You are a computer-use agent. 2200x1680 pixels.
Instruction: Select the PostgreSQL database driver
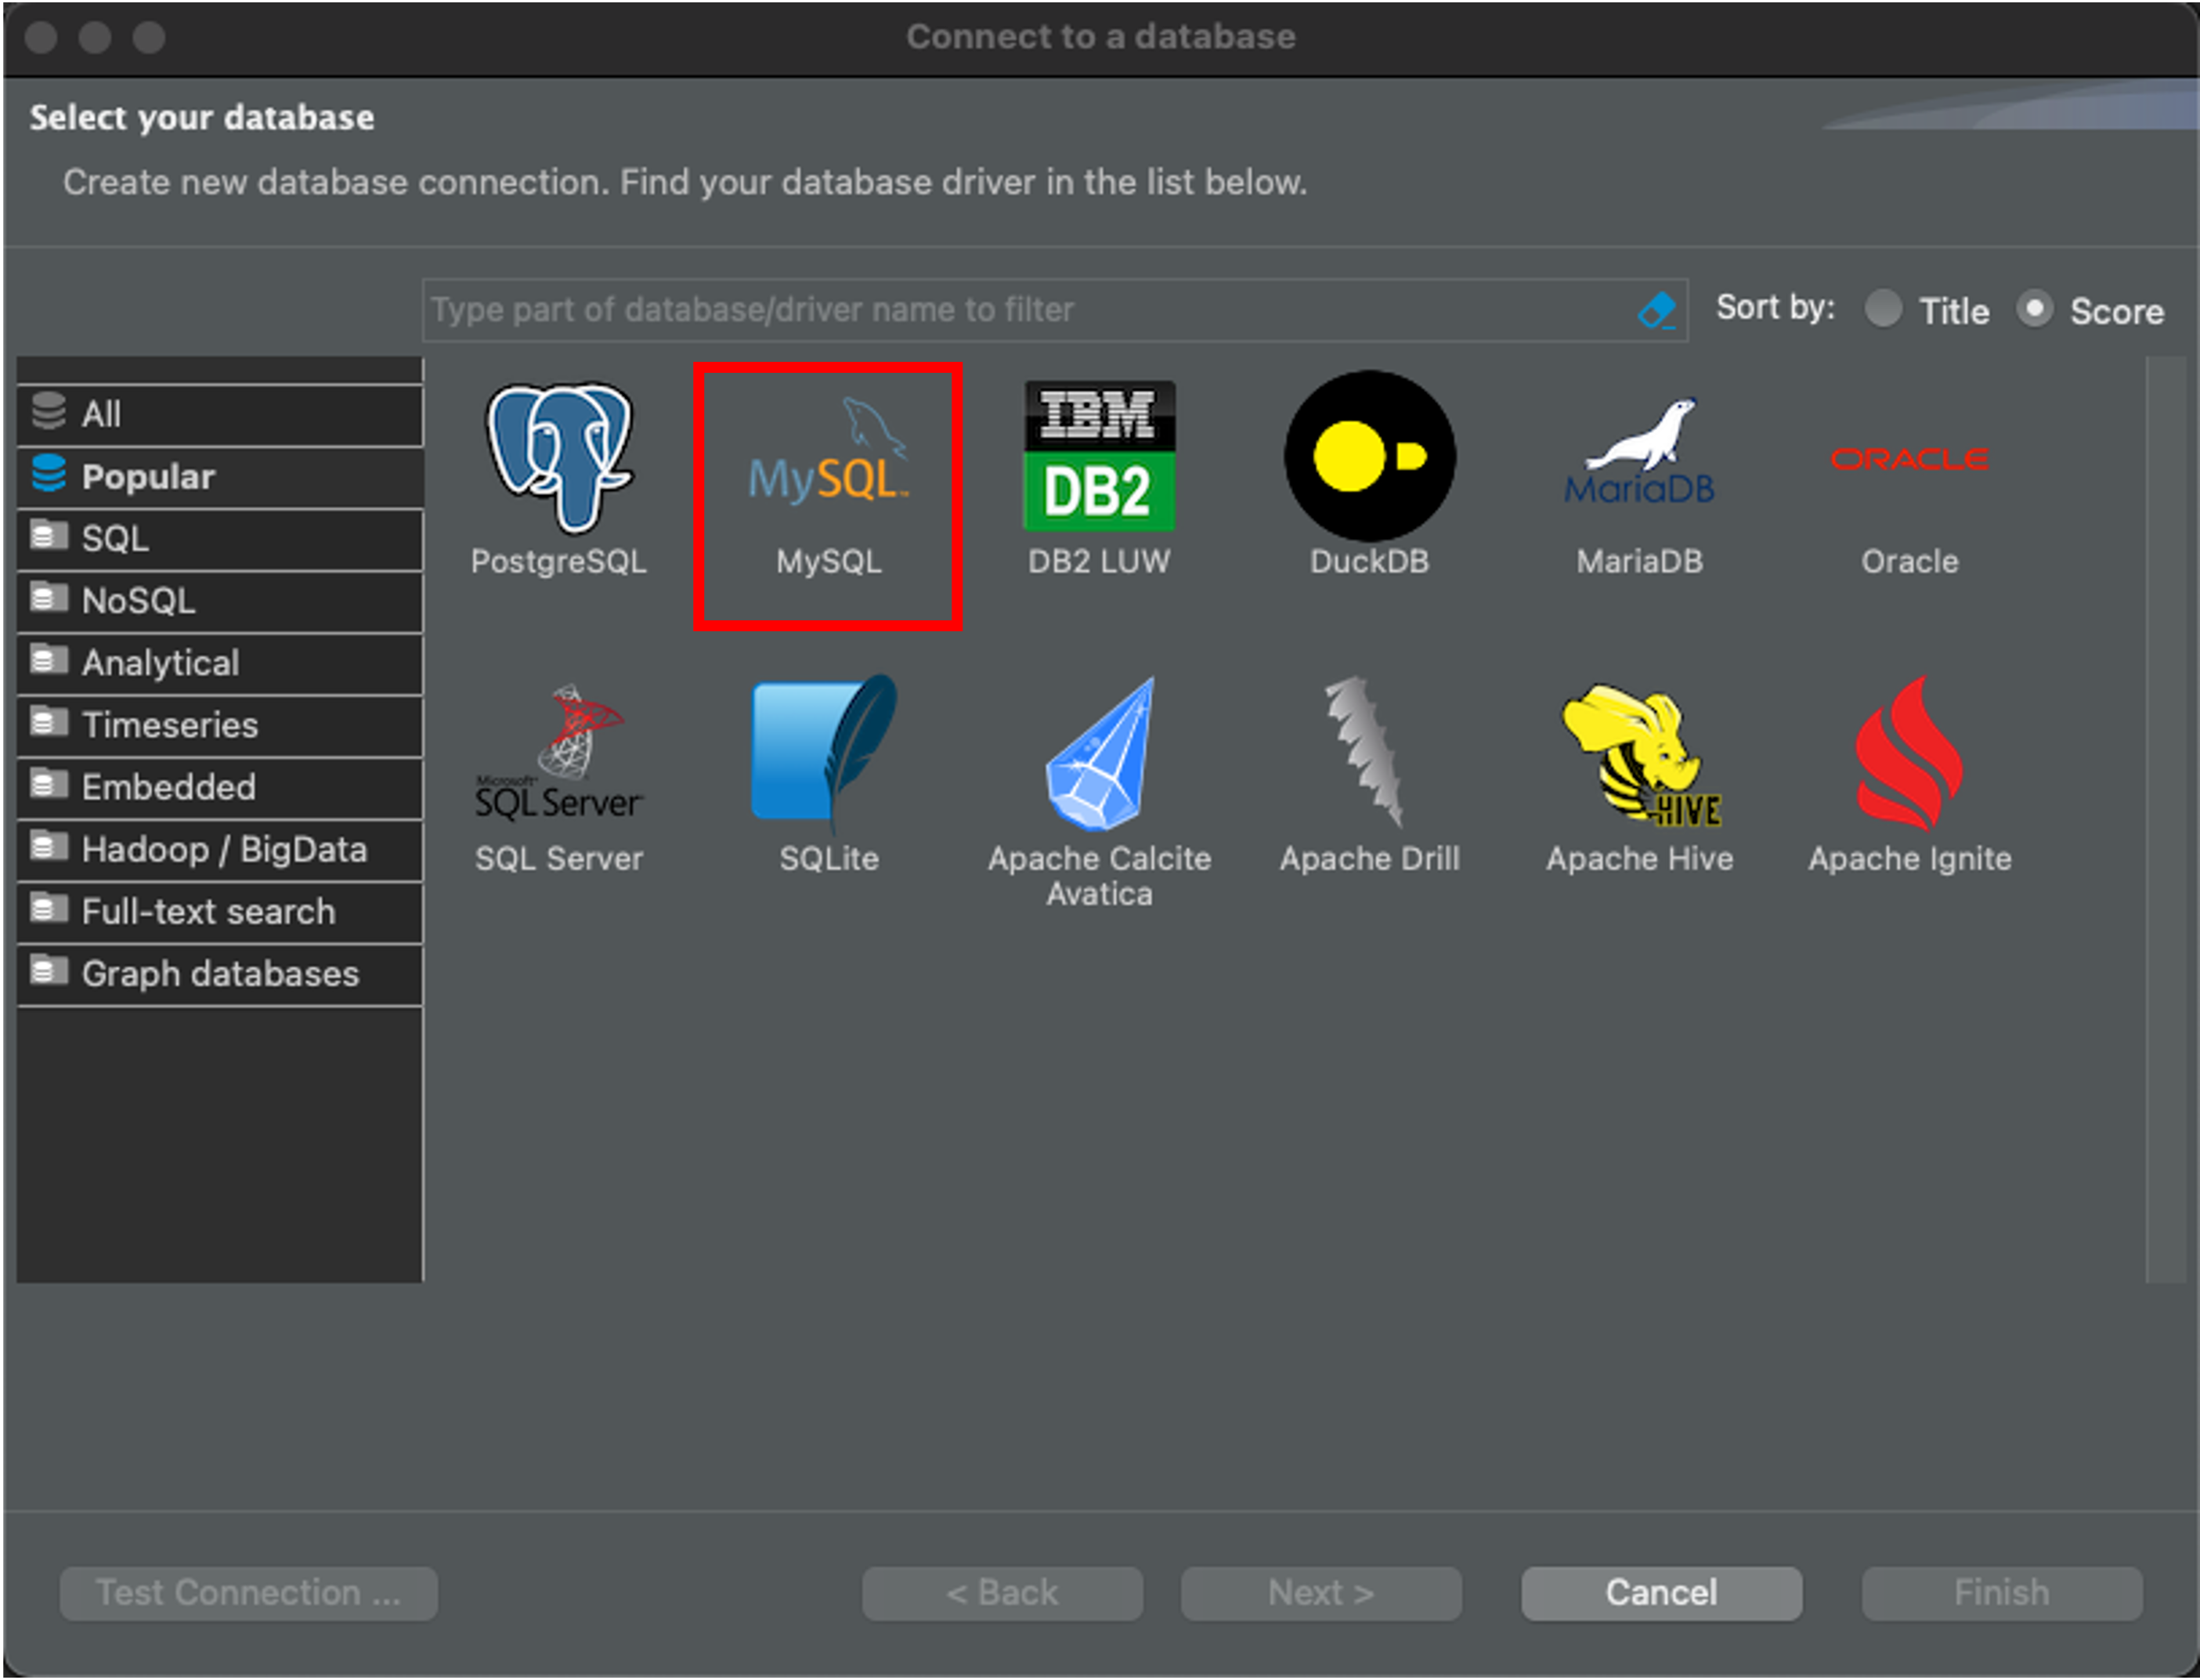(x=558, y=470)
